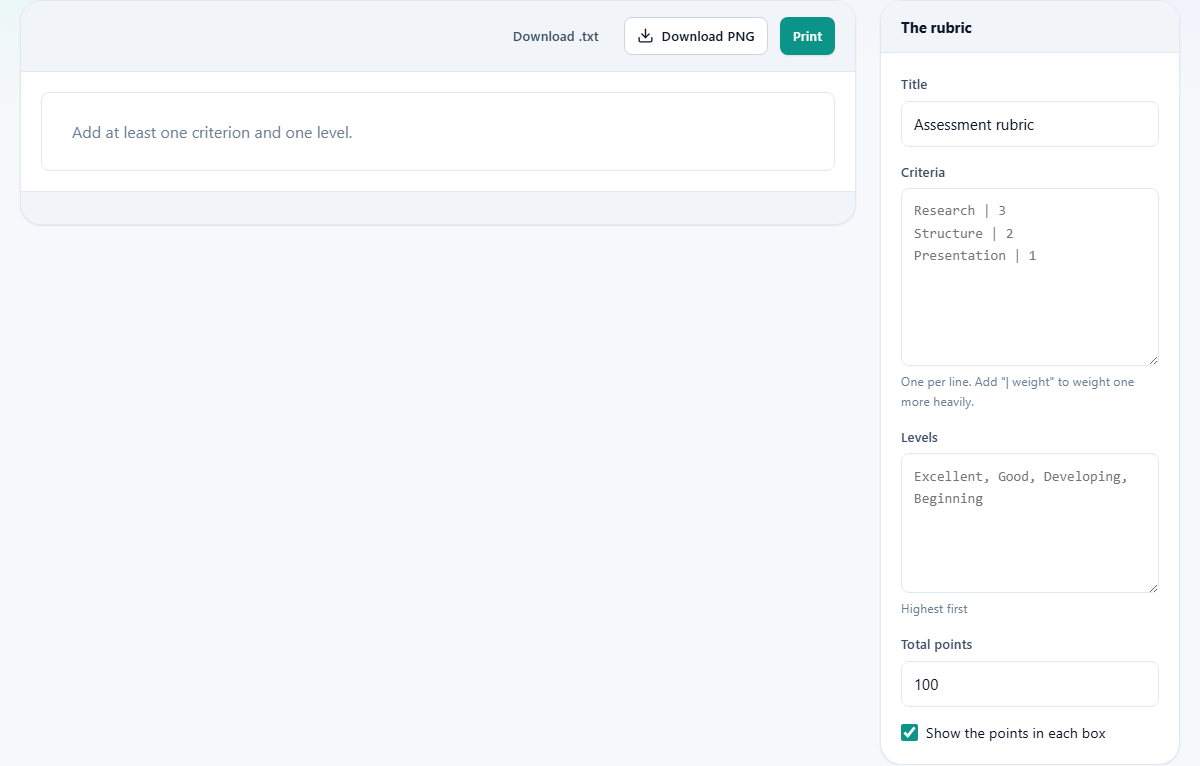Click into the Criteria text area
1200x766 pixels.
click(1030, 277)
